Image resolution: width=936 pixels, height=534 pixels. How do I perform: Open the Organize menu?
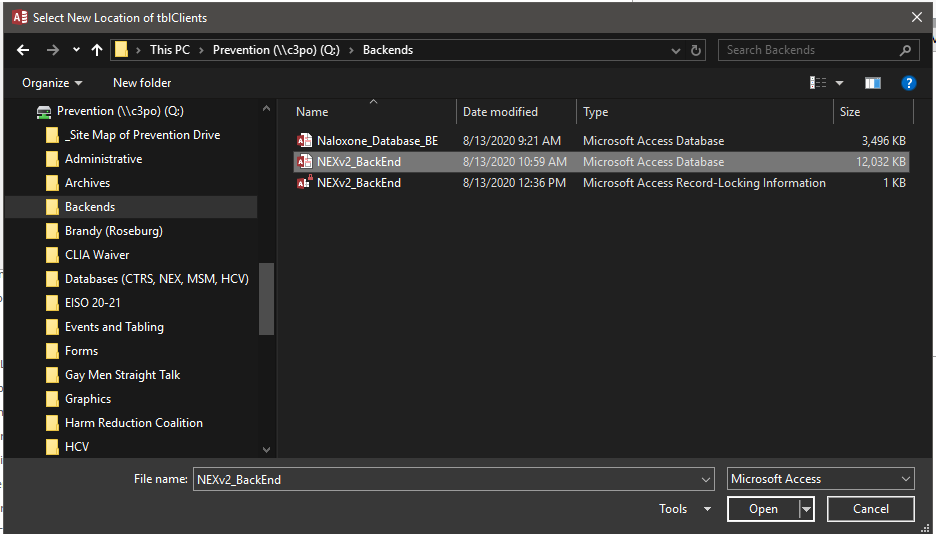(x=52, y=83)
